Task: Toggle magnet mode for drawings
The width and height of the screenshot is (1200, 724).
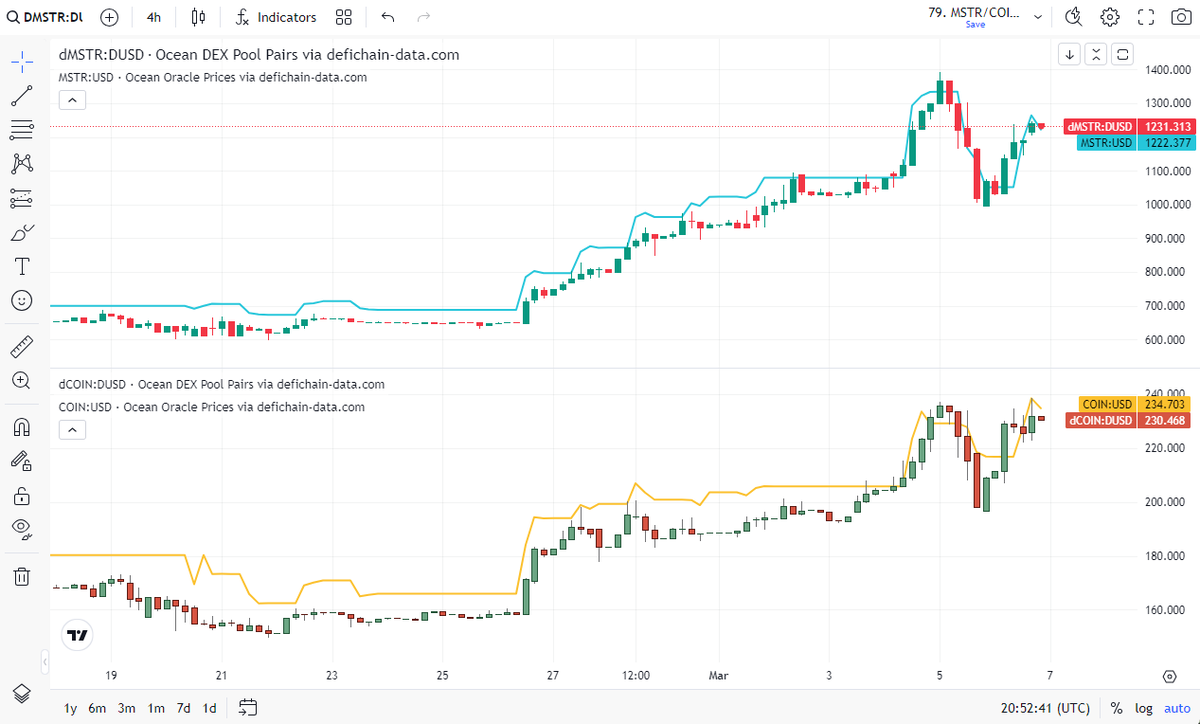Action: pos(22,427)
